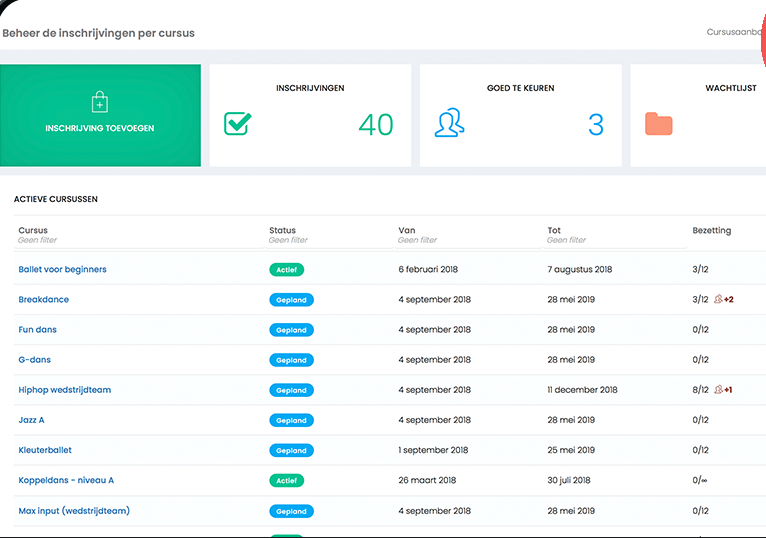The image size is (766, 538).
Task: Click the Wachtlijst card title
Action: [731, 88]
